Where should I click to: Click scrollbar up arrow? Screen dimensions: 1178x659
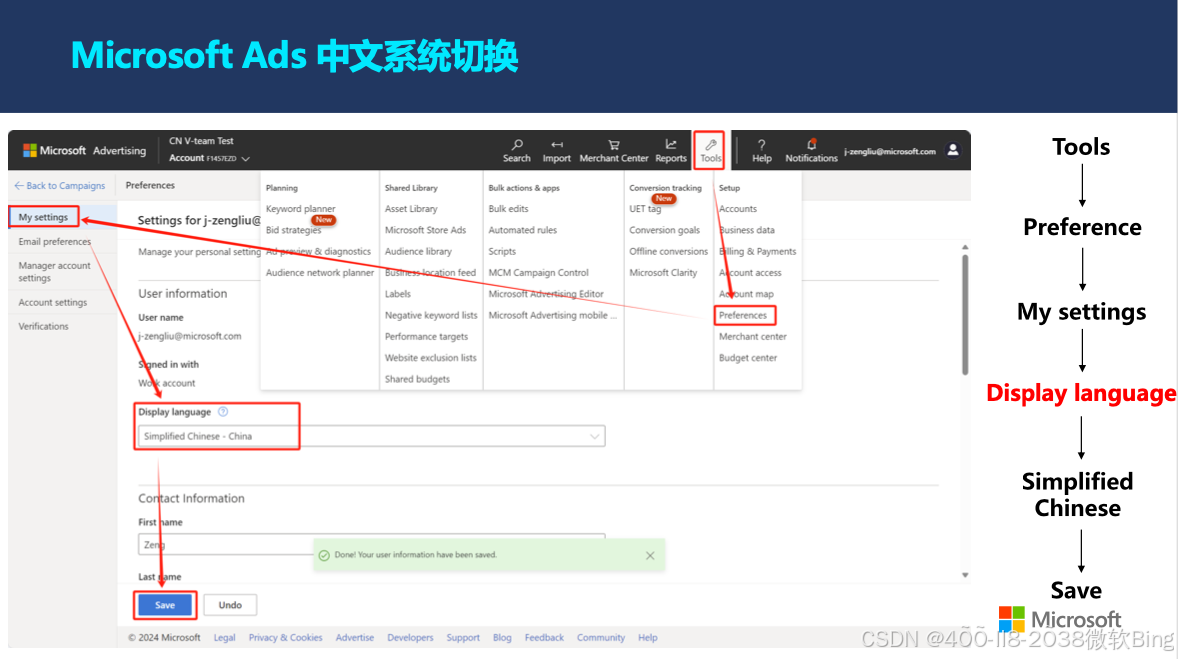coord(965,246)
